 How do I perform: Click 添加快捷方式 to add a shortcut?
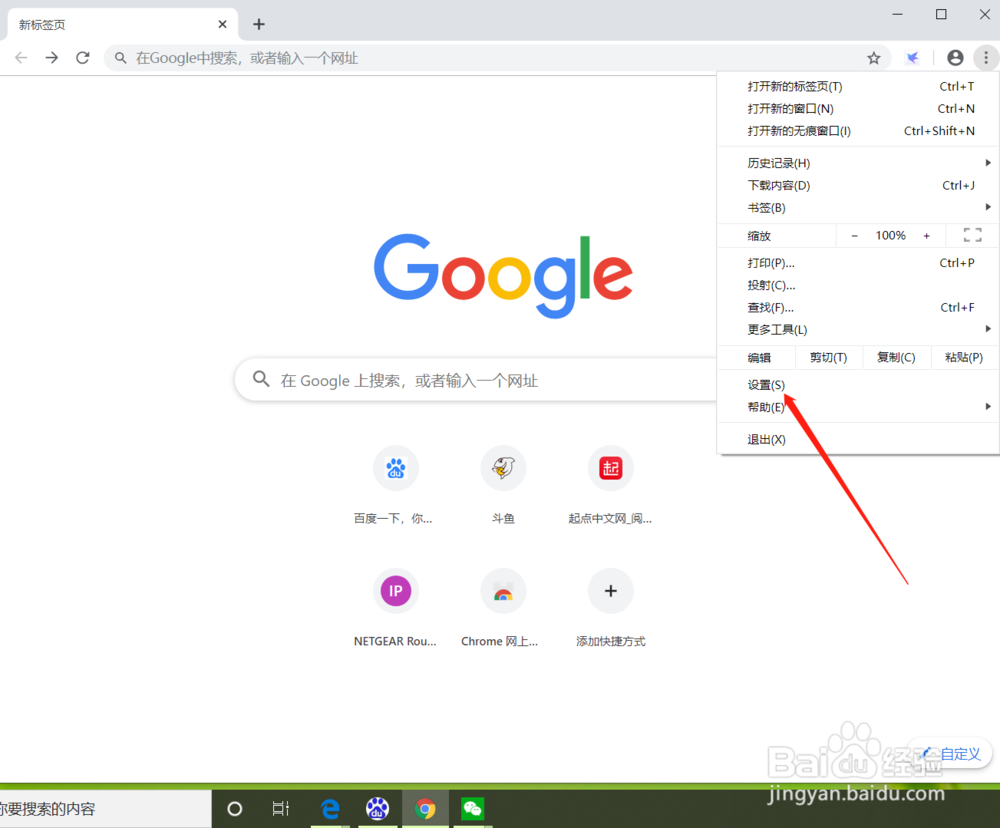click(610, 590)
